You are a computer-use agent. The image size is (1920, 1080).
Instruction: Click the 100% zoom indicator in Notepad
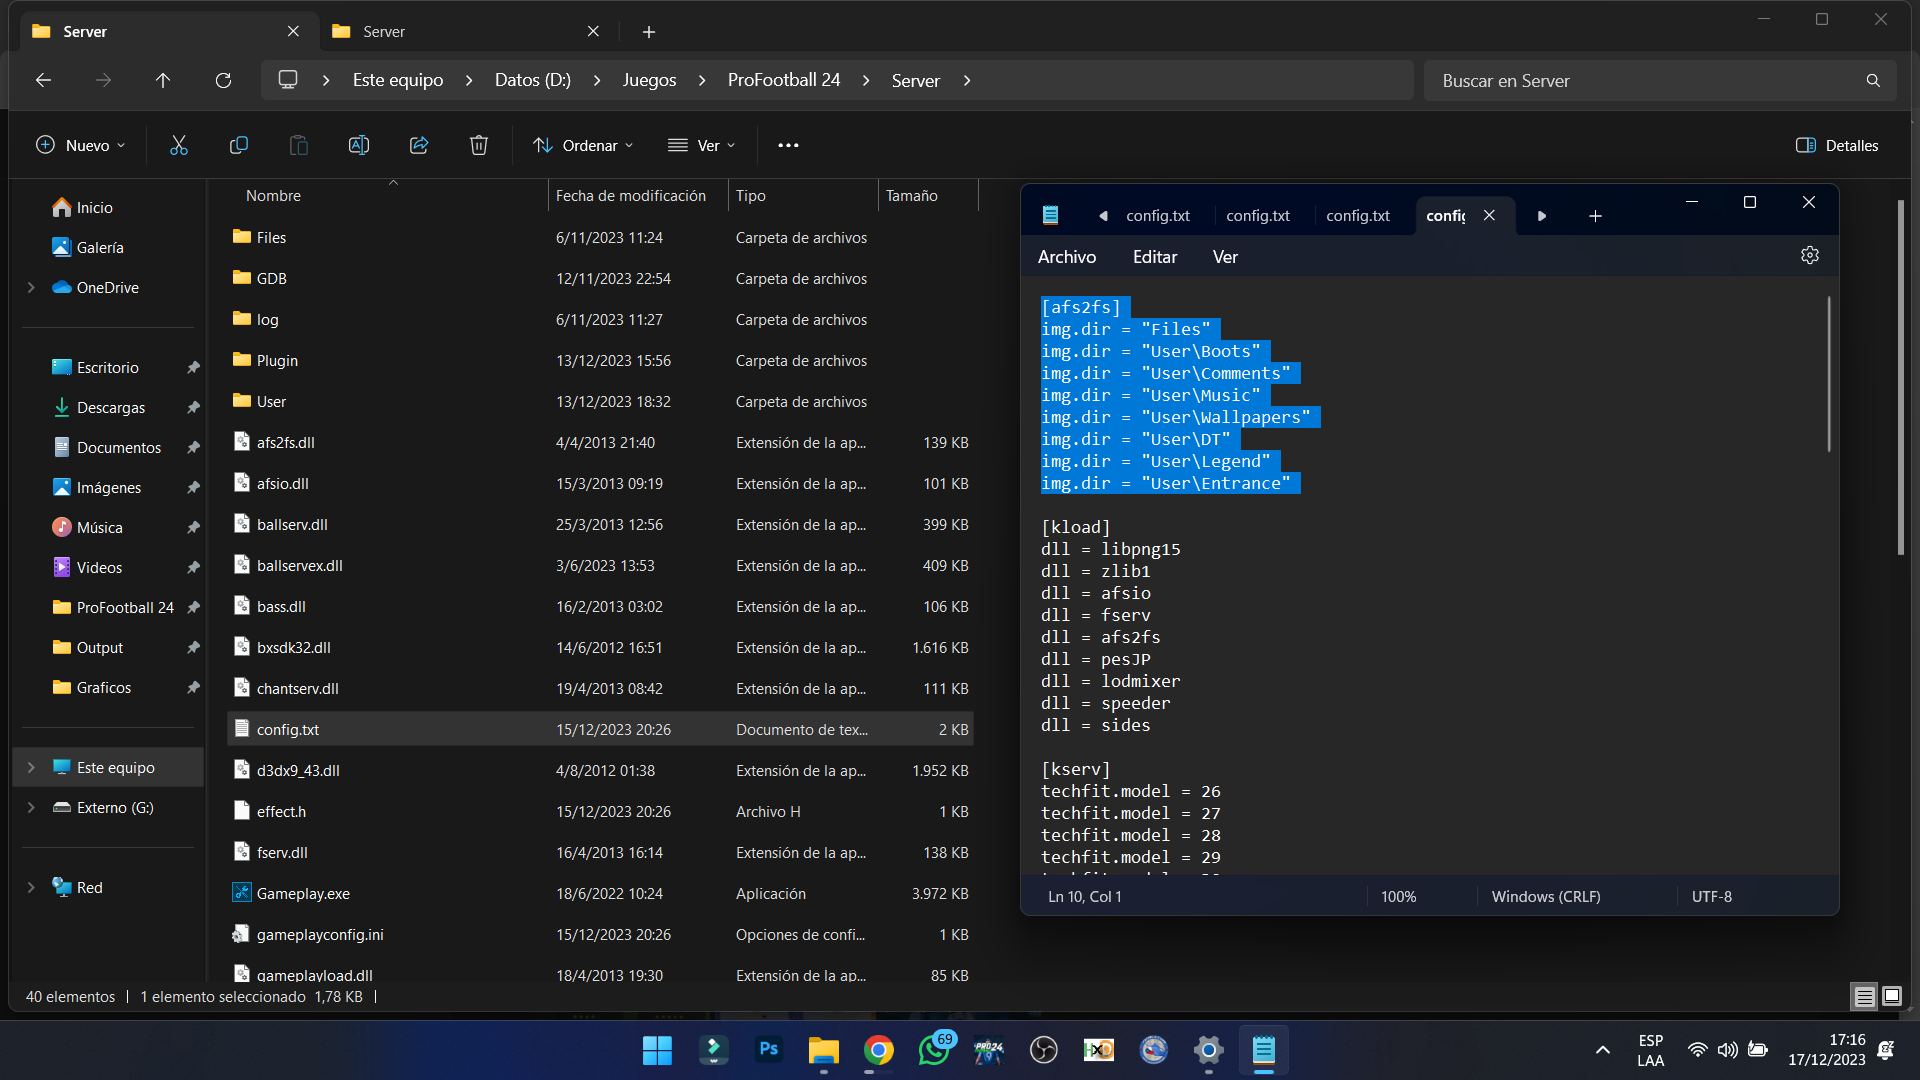pyautogui.click(x=1398, y=897)
